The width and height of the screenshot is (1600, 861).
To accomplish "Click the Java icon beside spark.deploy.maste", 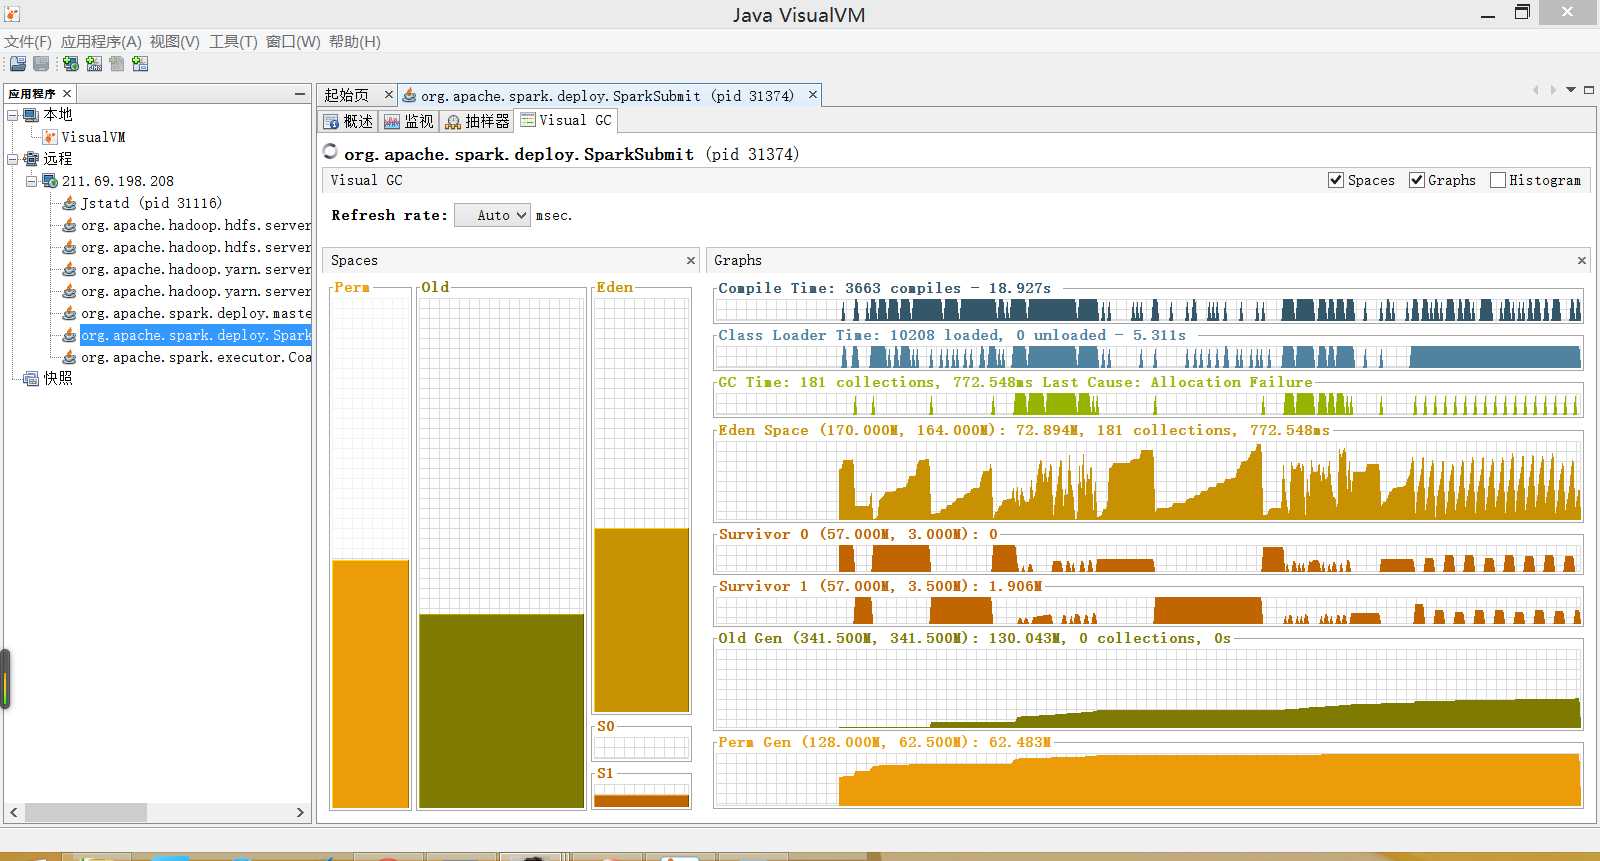I will 69,313.
